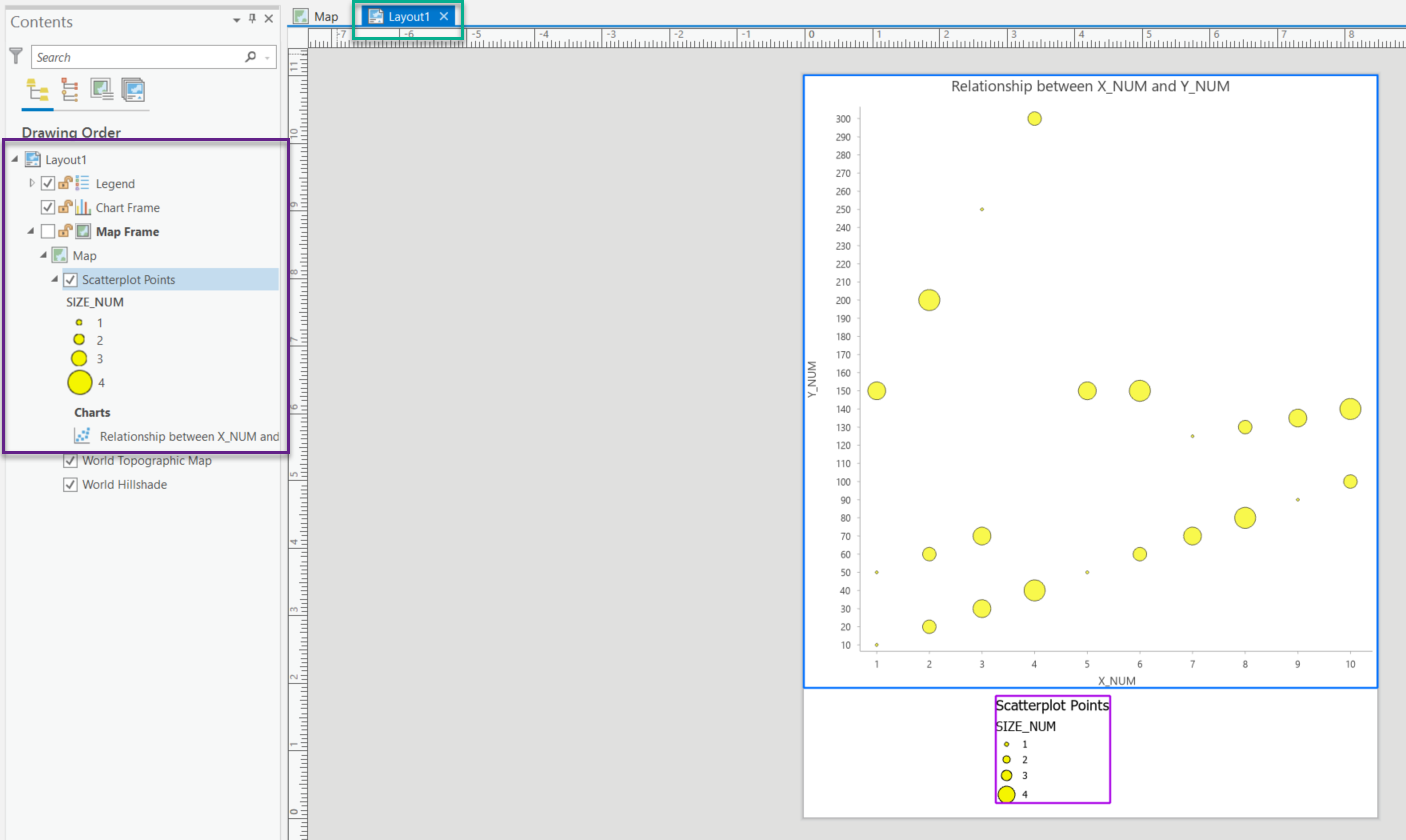Viewport: 1406px width, 840px height.
Task: Select the List By Source icon
Action: 68,90
